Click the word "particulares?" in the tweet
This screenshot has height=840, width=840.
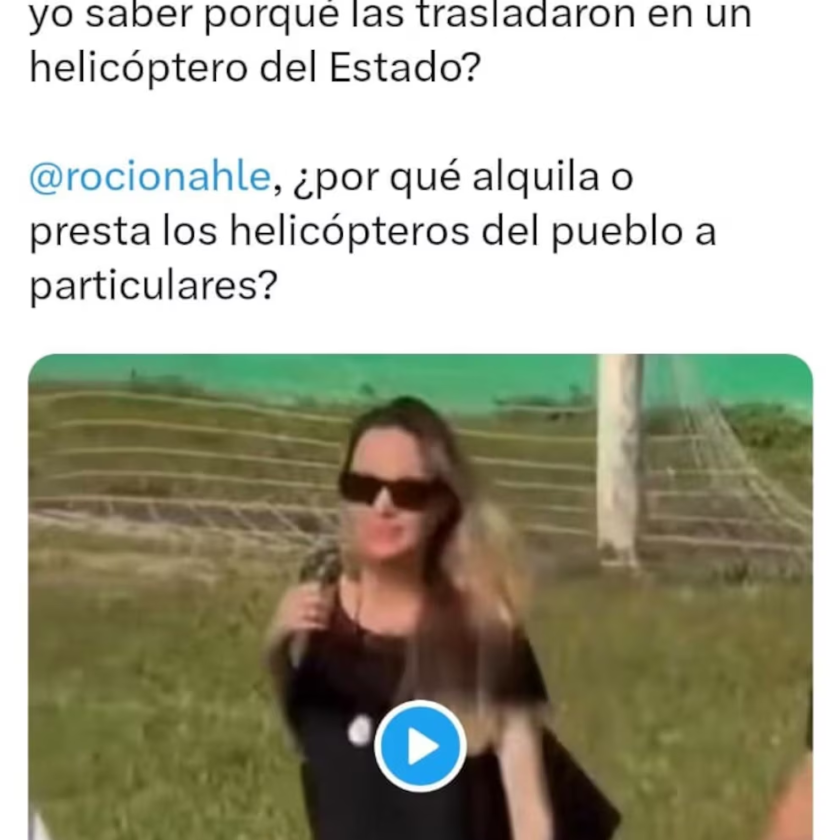[153, 287]
